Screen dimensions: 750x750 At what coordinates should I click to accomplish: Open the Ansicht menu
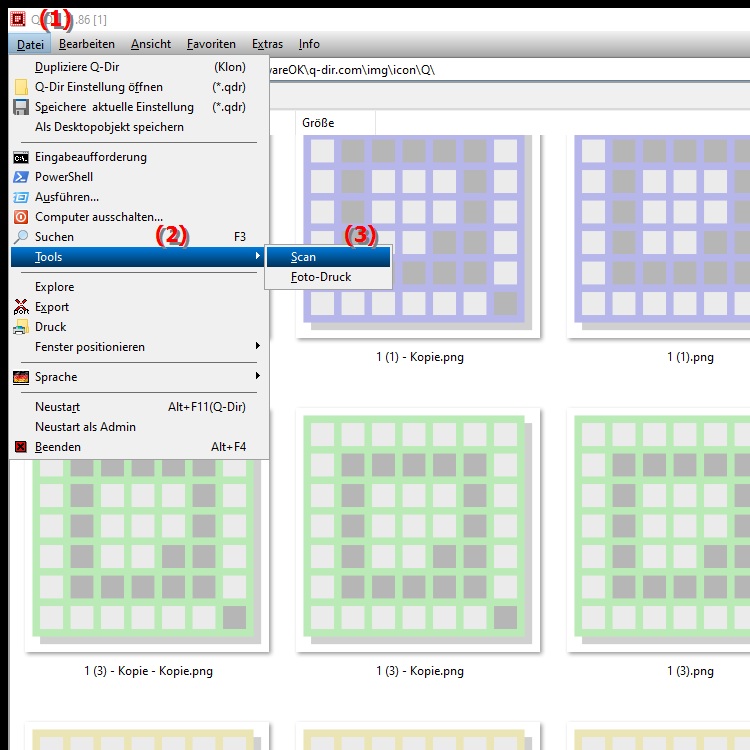[x=151, y=44]
